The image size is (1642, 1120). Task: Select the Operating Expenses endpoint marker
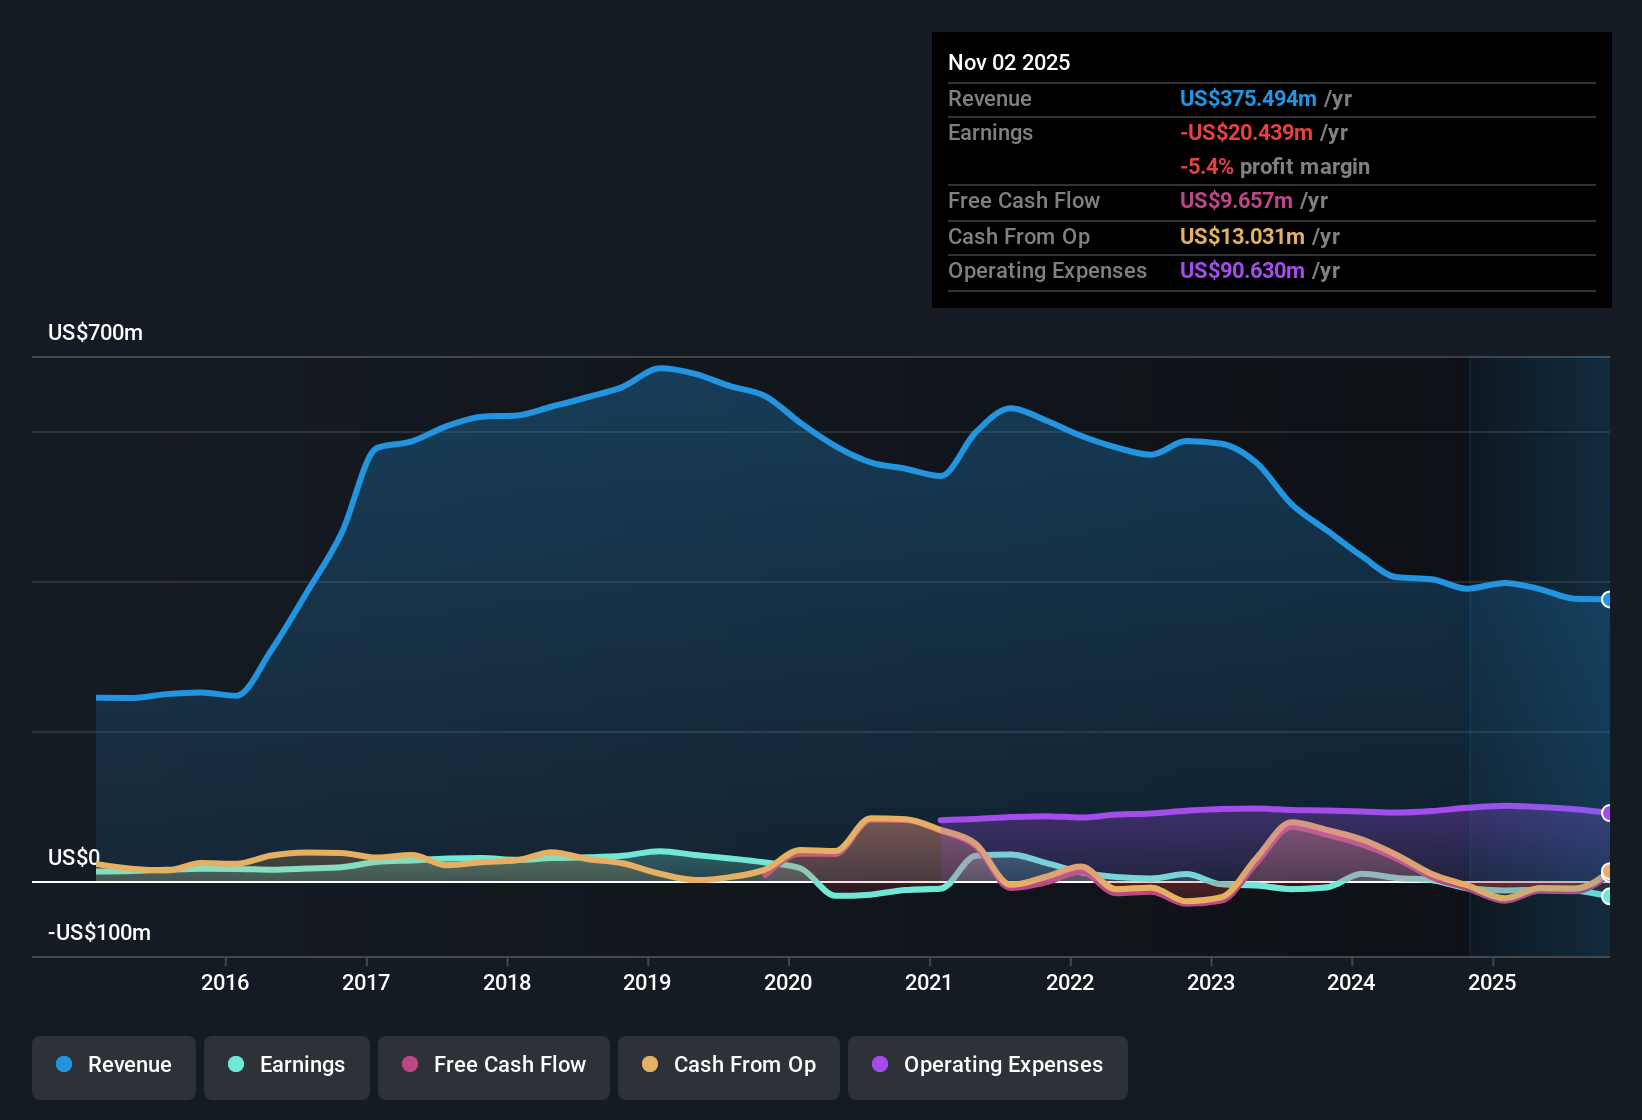pyautogui.click(x=1608, y=813)
